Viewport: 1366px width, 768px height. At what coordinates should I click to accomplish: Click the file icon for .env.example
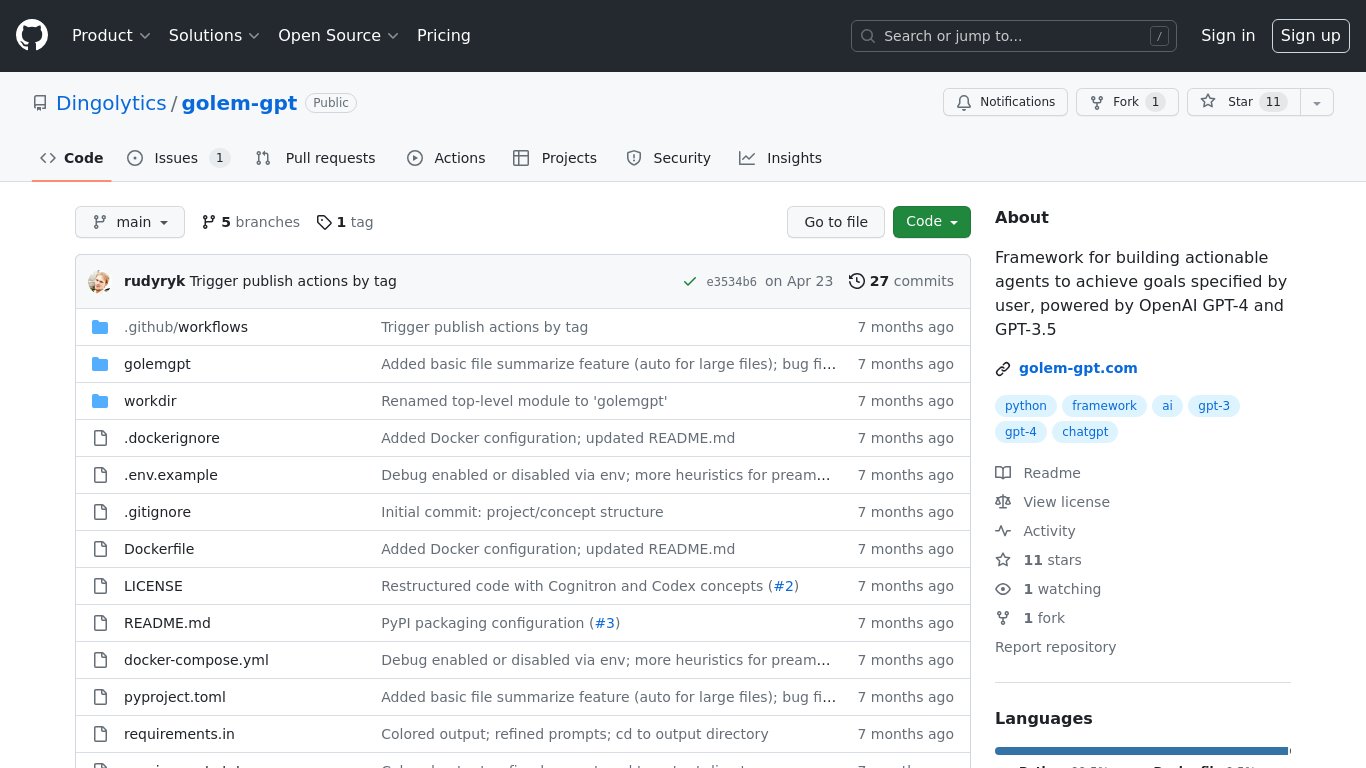click(x=100, y=475)
